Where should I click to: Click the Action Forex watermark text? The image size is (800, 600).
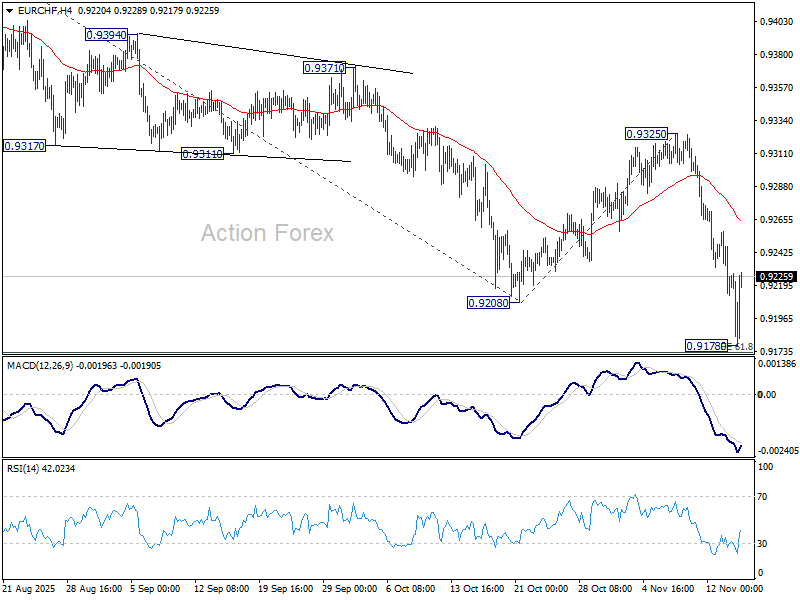267,233
